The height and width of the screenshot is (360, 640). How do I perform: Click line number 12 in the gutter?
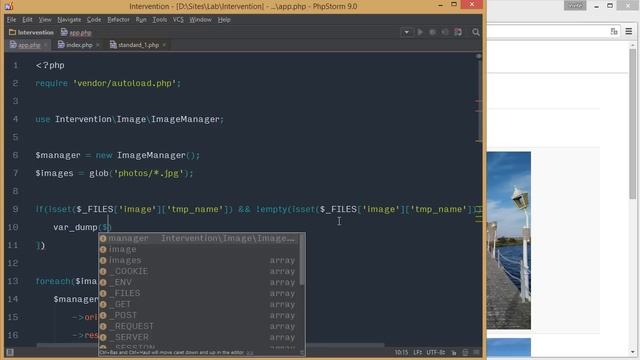pos(13,263)
